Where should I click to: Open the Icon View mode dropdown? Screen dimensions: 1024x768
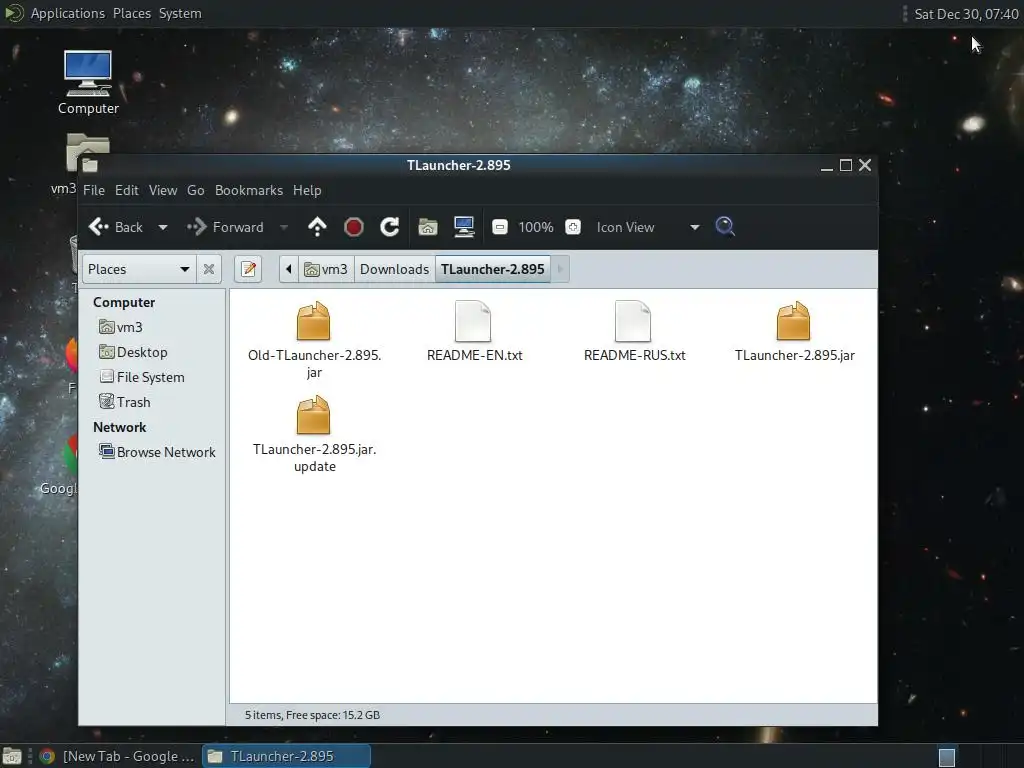(x=647, y=227)
